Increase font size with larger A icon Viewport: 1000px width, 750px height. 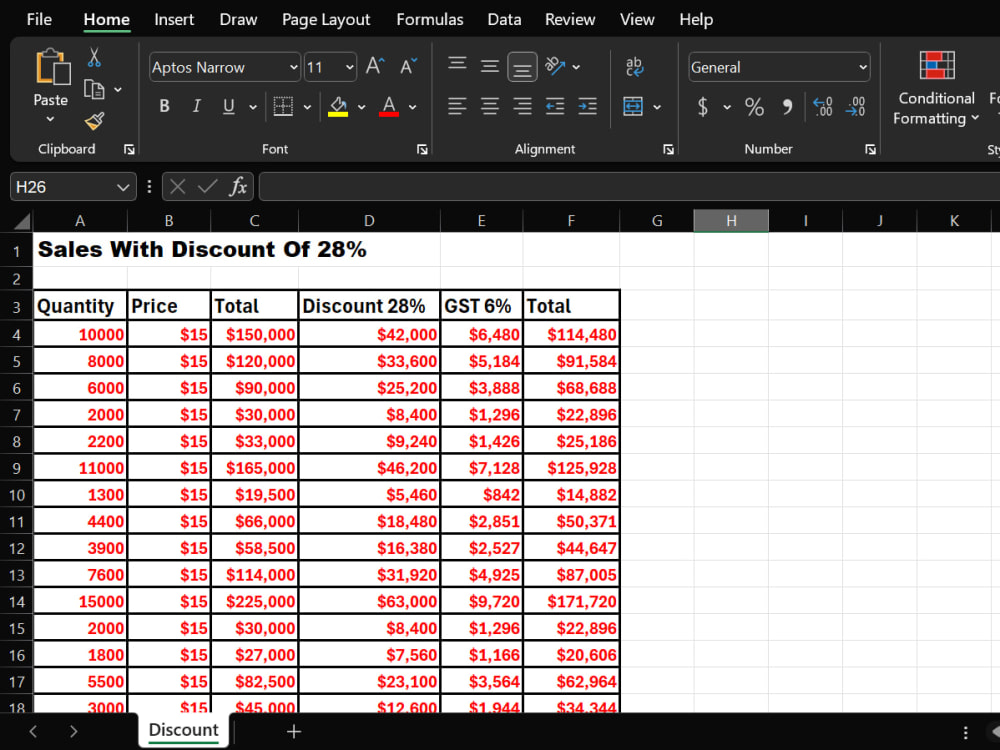click(x=375, y=66)
